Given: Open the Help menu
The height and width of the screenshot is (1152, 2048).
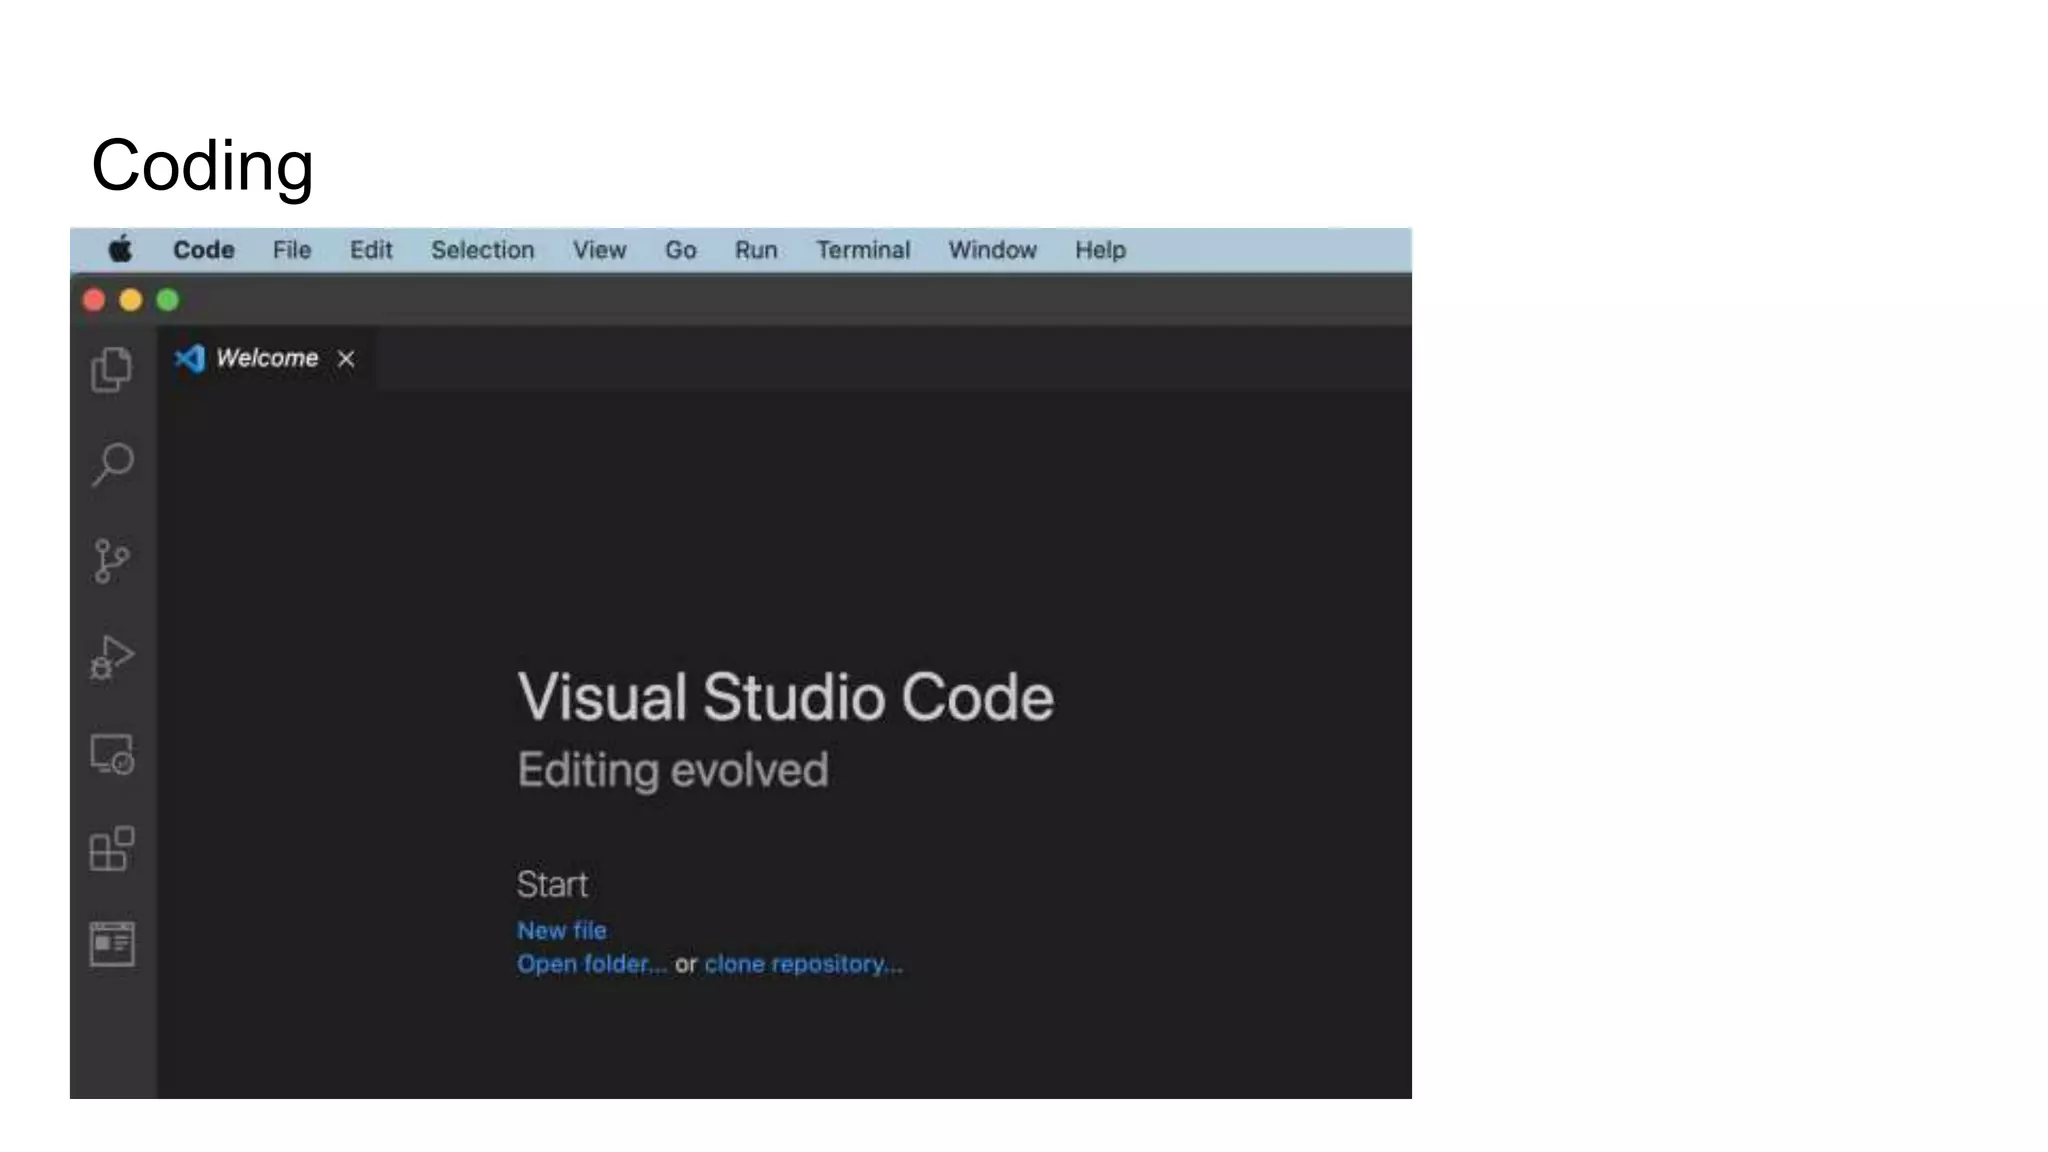Looking at the screenshot, I should (x=1101, y=250).
